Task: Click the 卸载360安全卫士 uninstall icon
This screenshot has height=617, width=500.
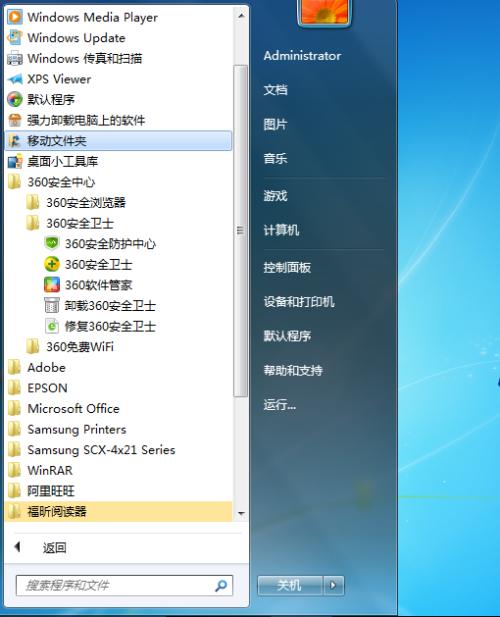Action: [52, 305]
